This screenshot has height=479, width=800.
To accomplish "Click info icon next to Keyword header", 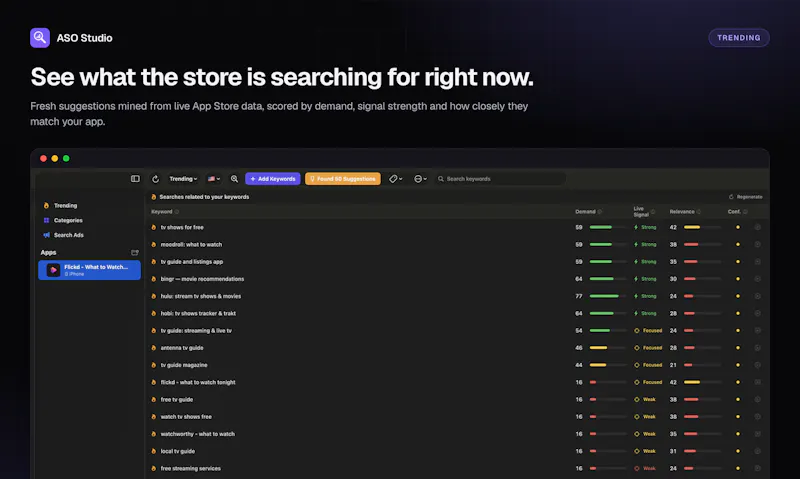I will 177,212.
